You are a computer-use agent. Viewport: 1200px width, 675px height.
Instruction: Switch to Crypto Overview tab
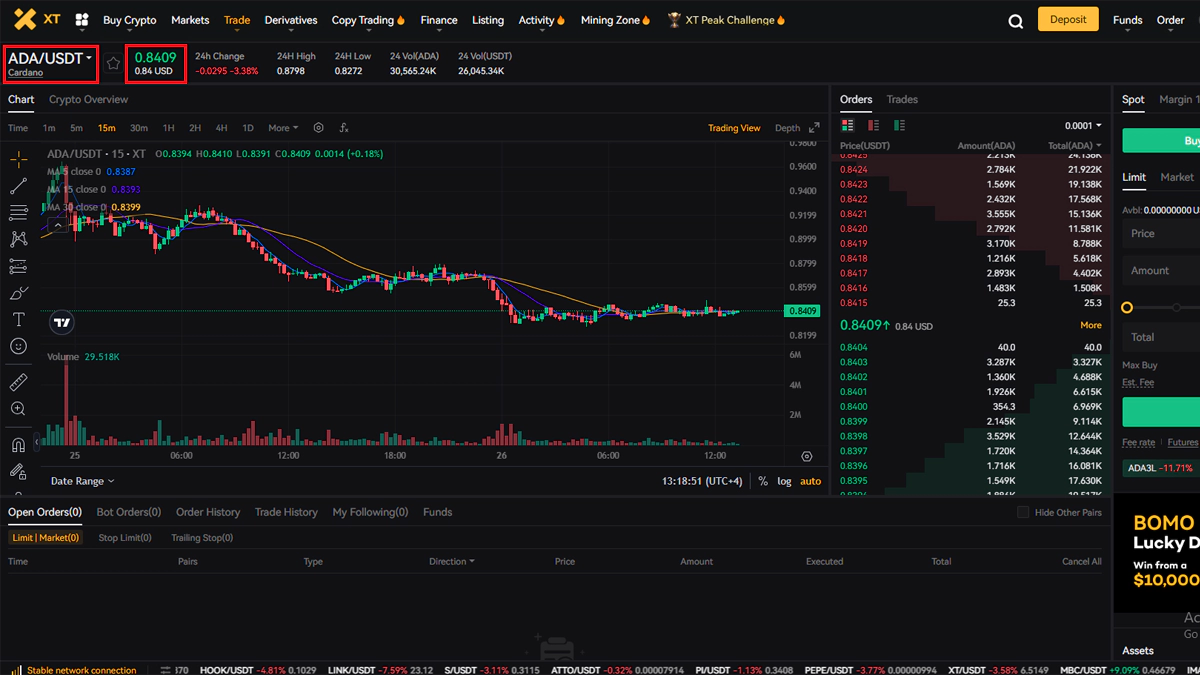tap(88, 99)
